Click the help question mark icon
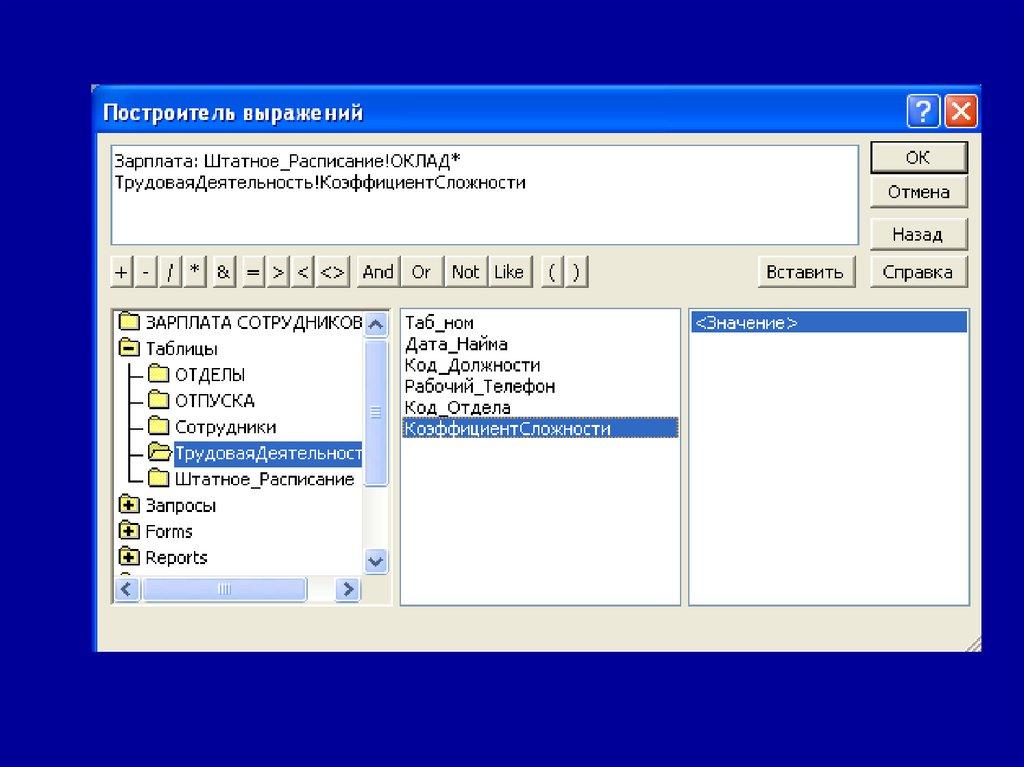This screenshot has width=1024, height=767. (x=923, y=112)
